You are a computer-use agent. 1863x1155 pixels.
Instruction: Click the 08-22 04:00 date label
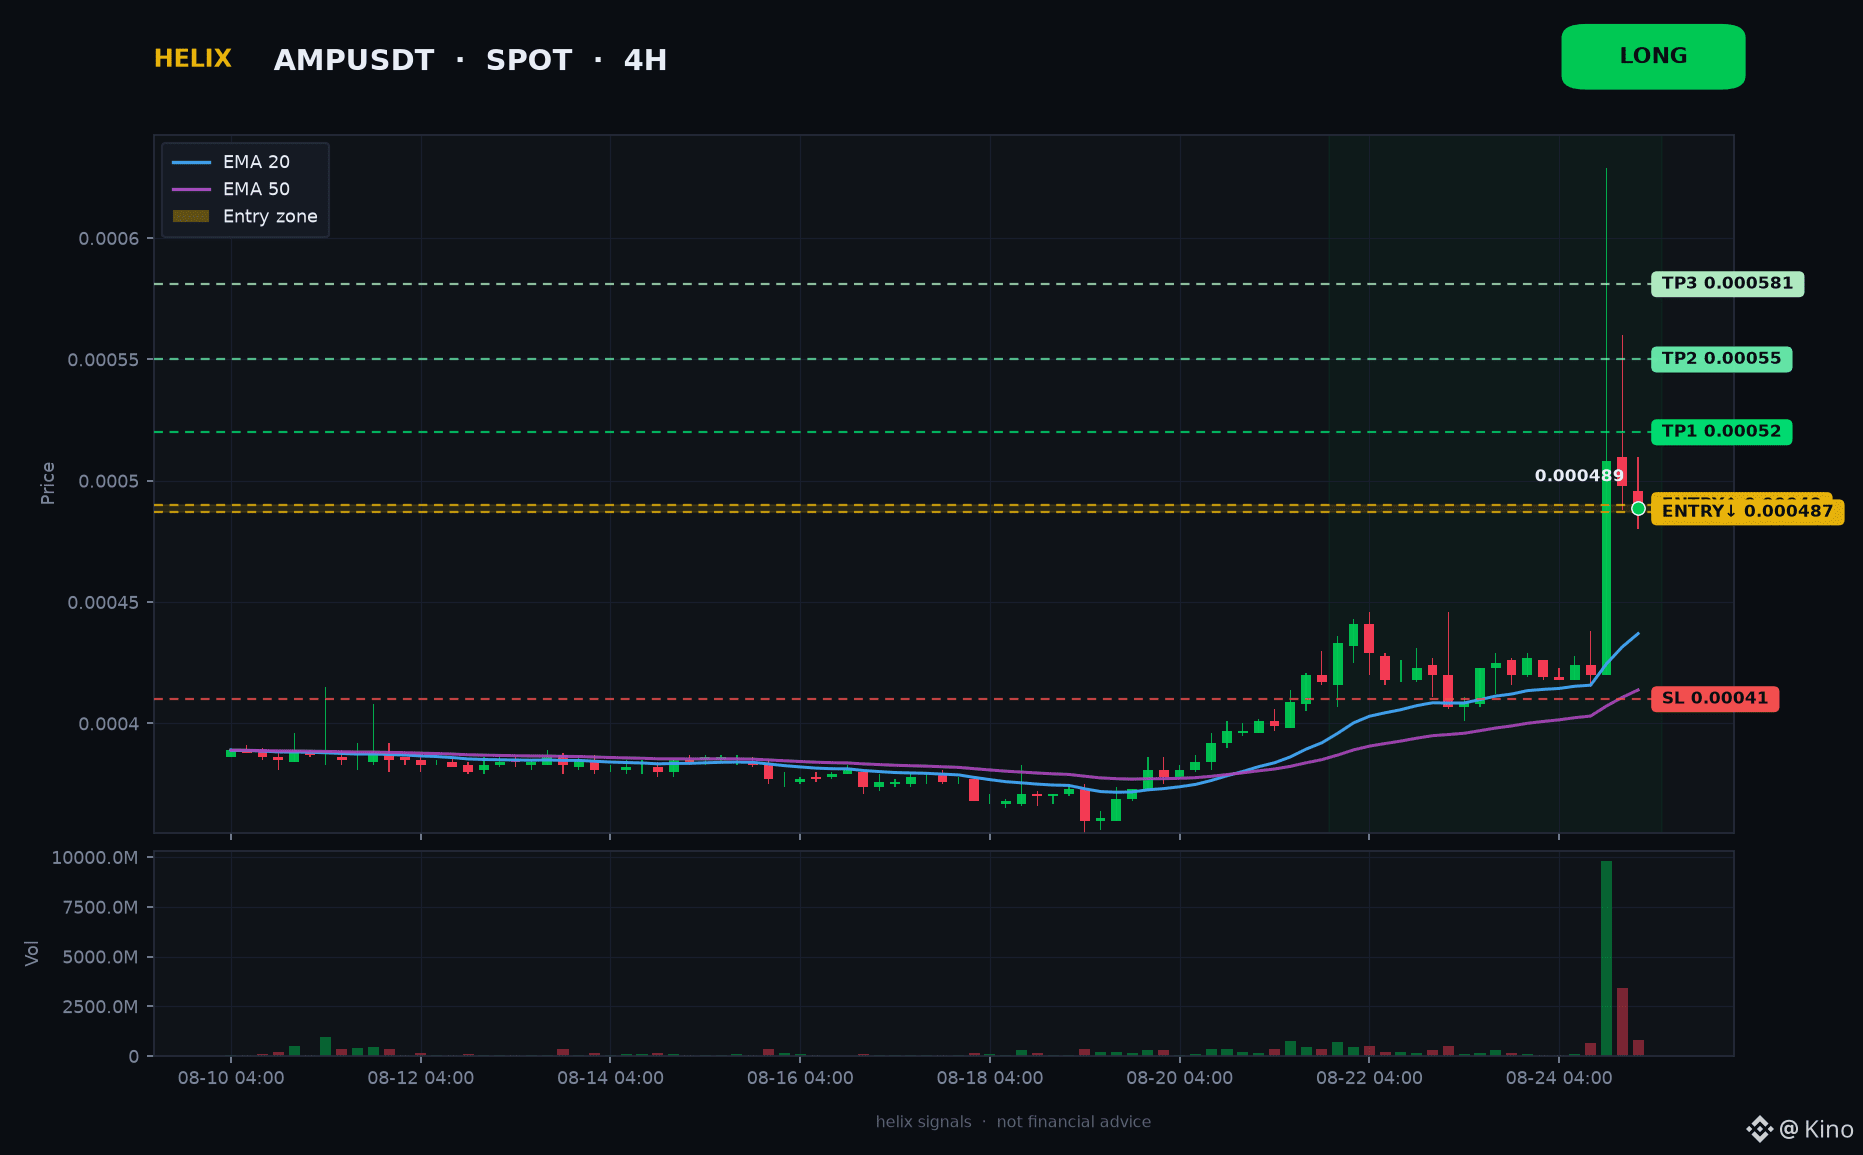pos(1369,1078)
